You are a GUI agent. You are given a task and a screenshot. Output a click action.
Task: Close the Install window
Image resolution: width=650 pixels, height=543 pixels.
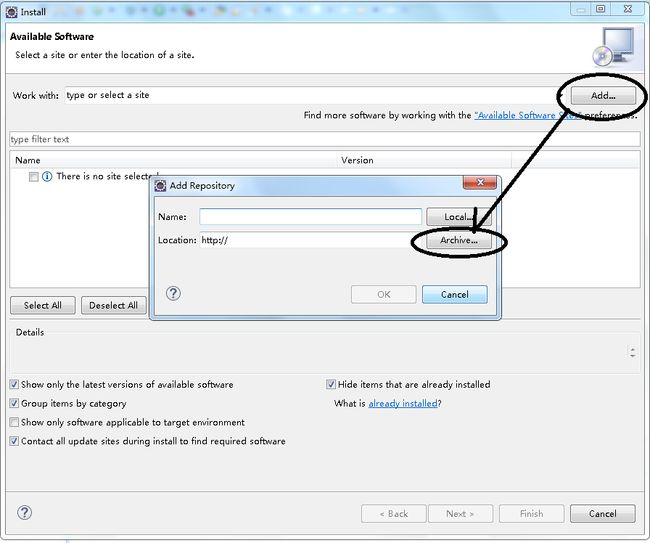[x=628, y=9]
